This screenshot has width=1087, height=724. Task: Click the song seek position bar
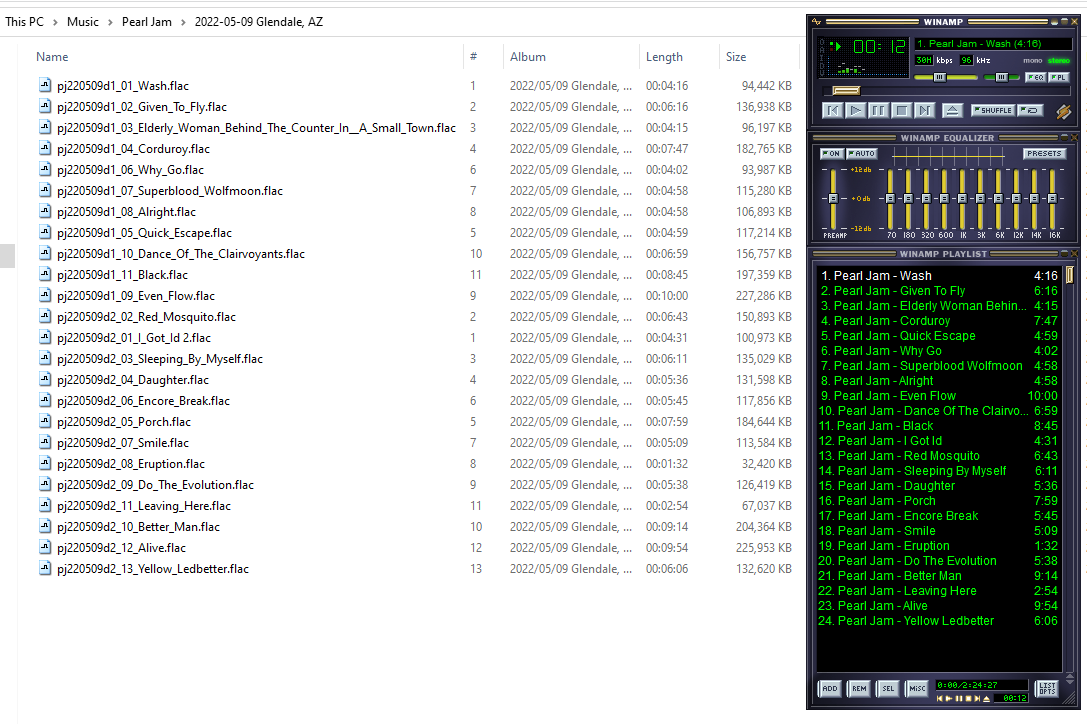click(946, 91)
